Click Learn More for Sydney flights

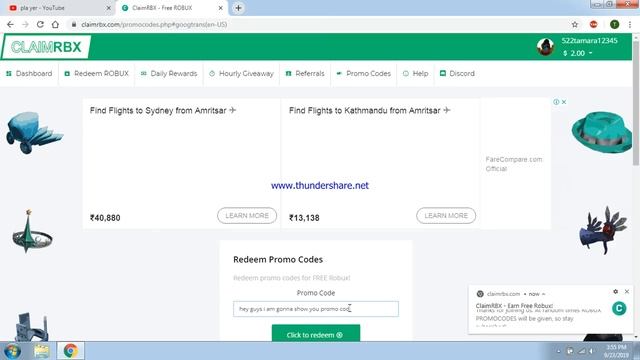[x=247, y=216]
